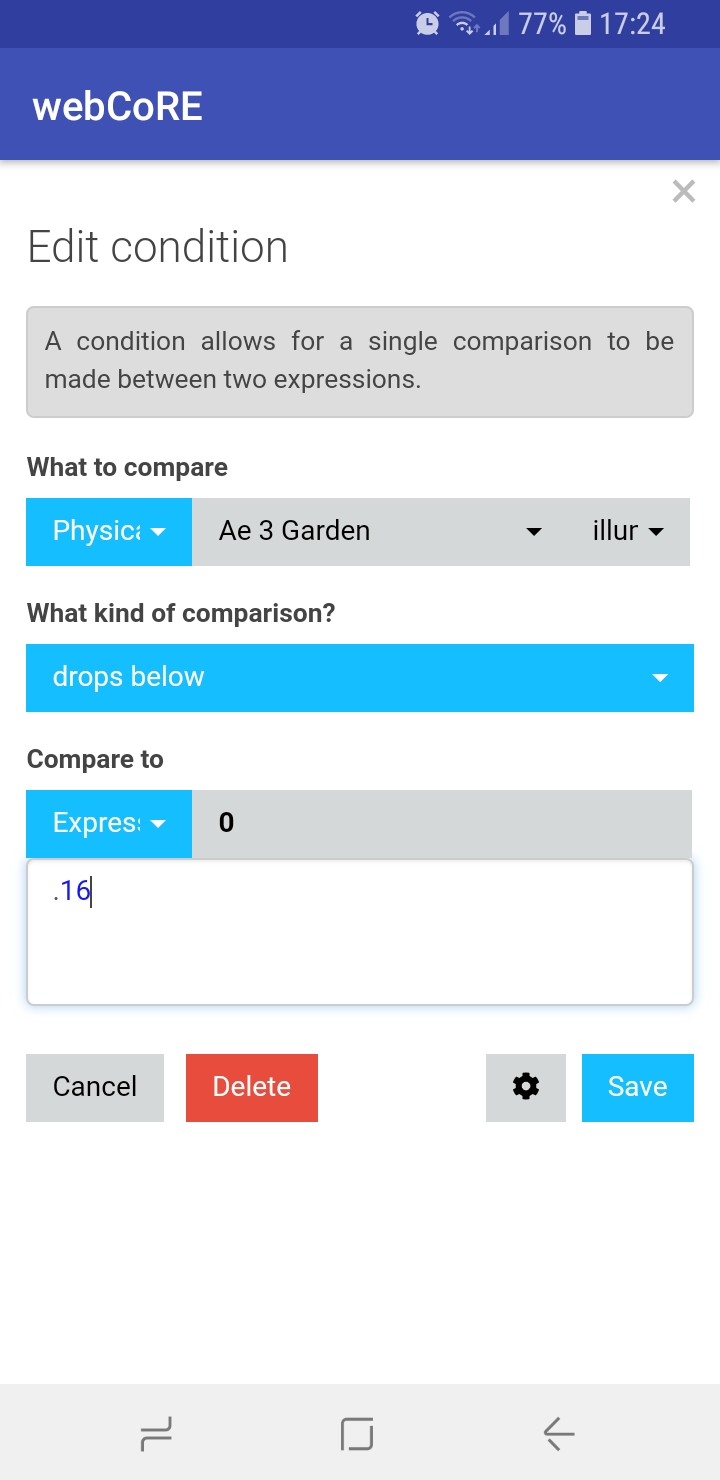Viewport: 720px width, 1480px height.
Task: Change the 'drops below' comparison type
Action: point(360,677)
